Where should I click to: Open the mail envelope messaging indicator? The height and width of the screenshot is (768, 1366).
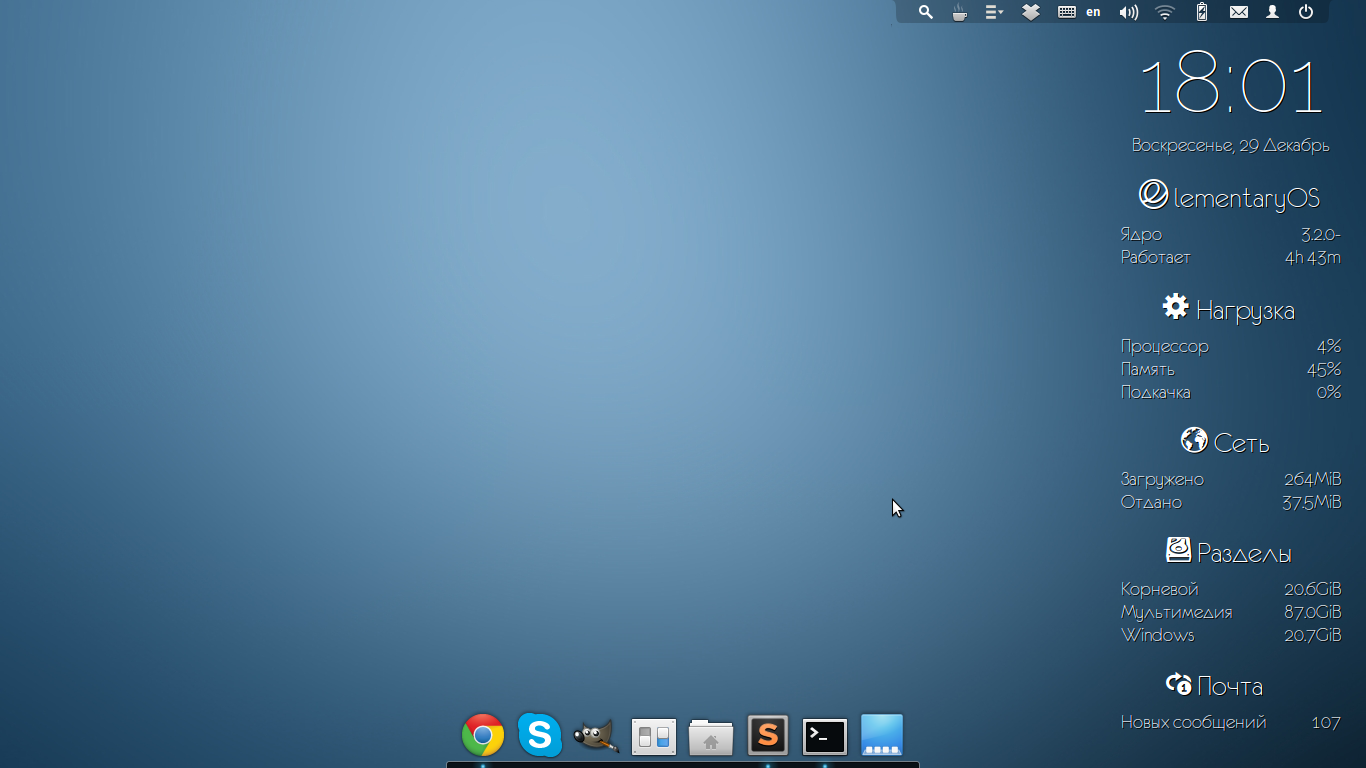pyautogui.click(x=1239, y=12)
